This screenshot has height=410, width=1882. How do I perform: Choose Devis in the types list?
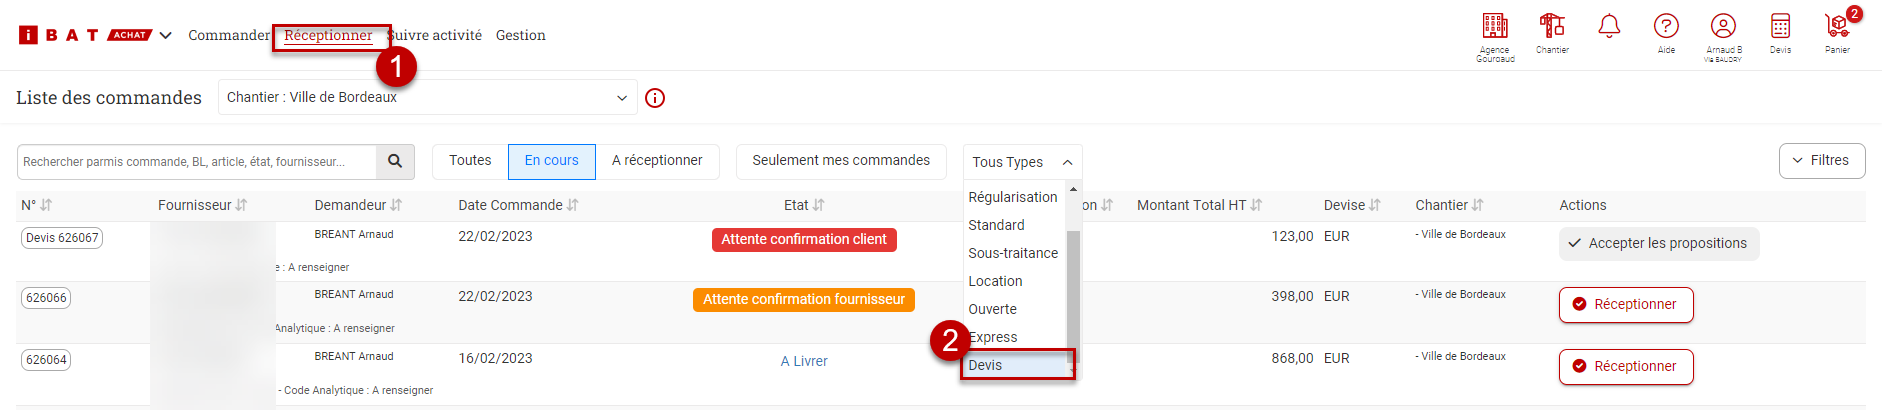1015,365
